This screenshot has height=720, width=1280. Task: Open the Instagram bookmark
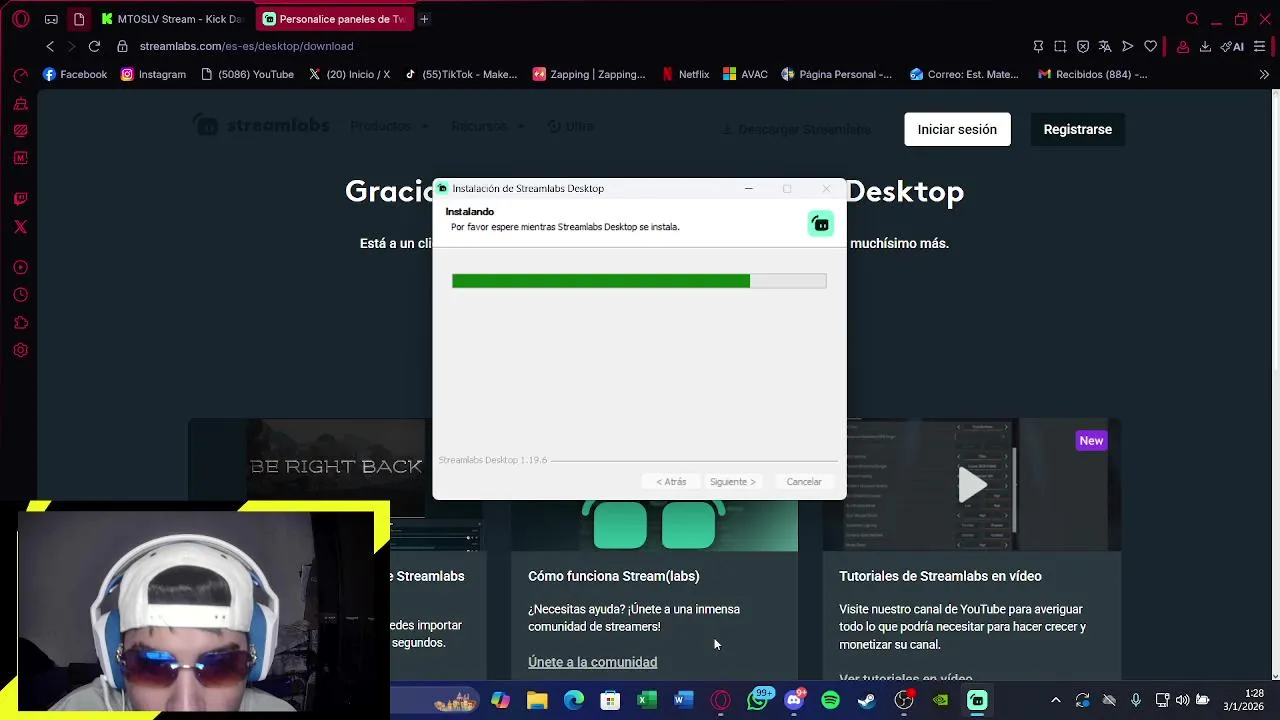coord(153,74)
